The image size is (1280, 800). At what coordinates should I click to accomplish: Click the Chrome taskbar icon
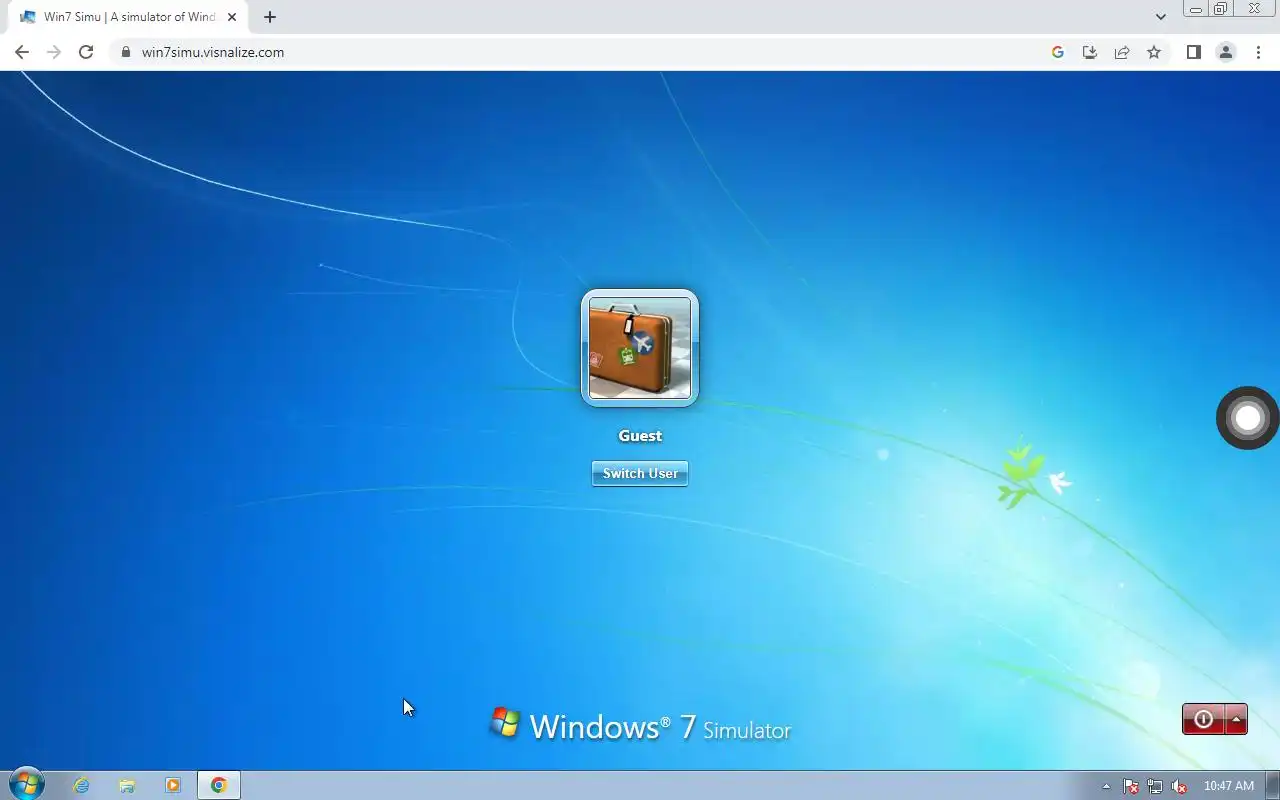coord(219,785)
